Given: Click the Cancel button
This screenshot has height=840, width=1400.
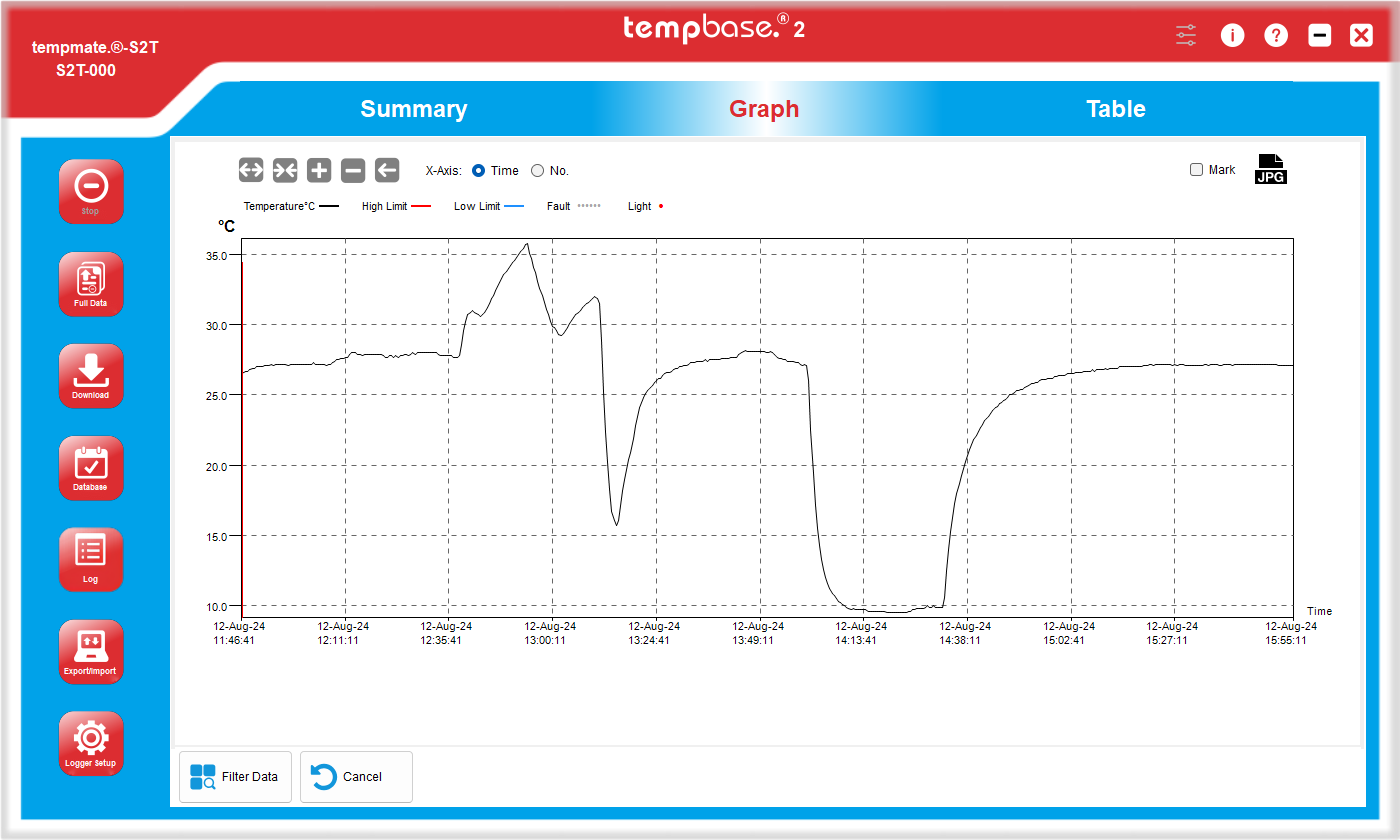Looking at the screenshot, I should [356, 777].
